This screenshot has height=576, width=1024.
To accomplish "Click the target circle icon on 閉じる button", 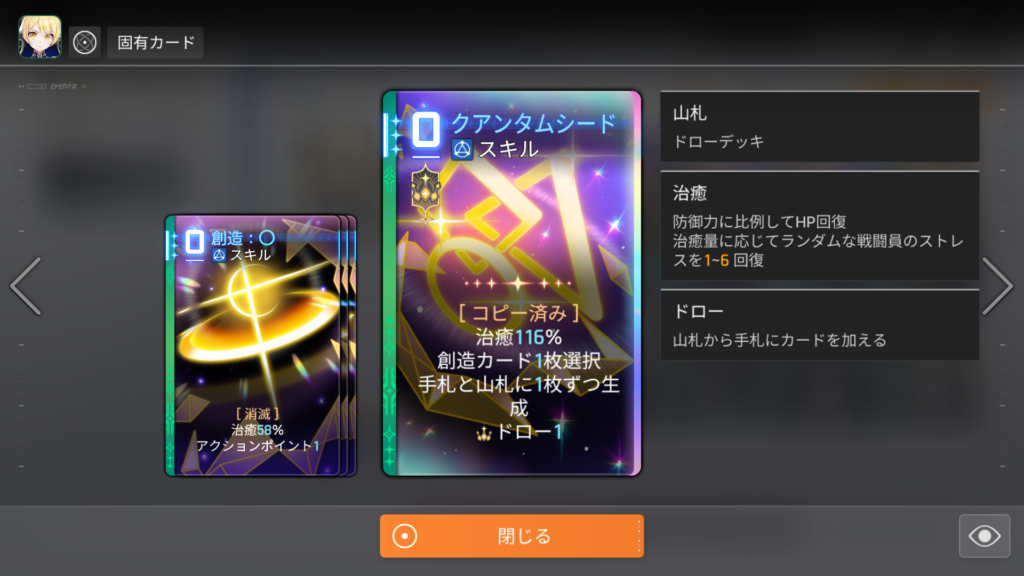I will pyautogui.click(x=405, y=536).
